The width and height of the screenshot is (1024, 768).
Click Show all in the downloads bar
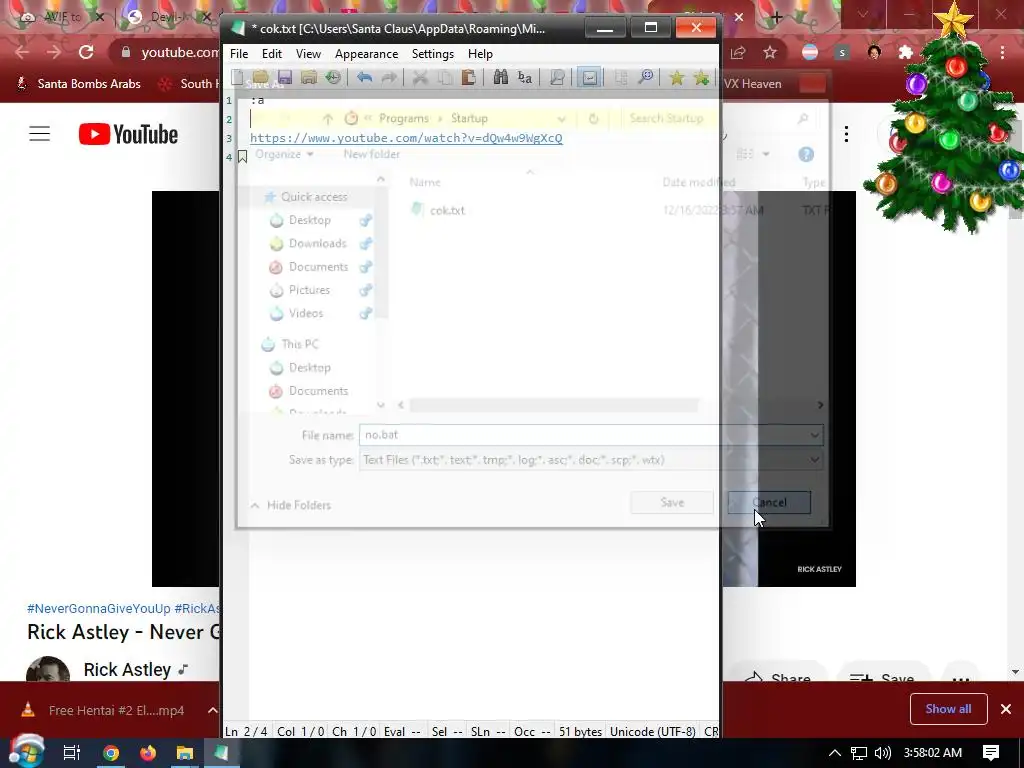point(948,709)
